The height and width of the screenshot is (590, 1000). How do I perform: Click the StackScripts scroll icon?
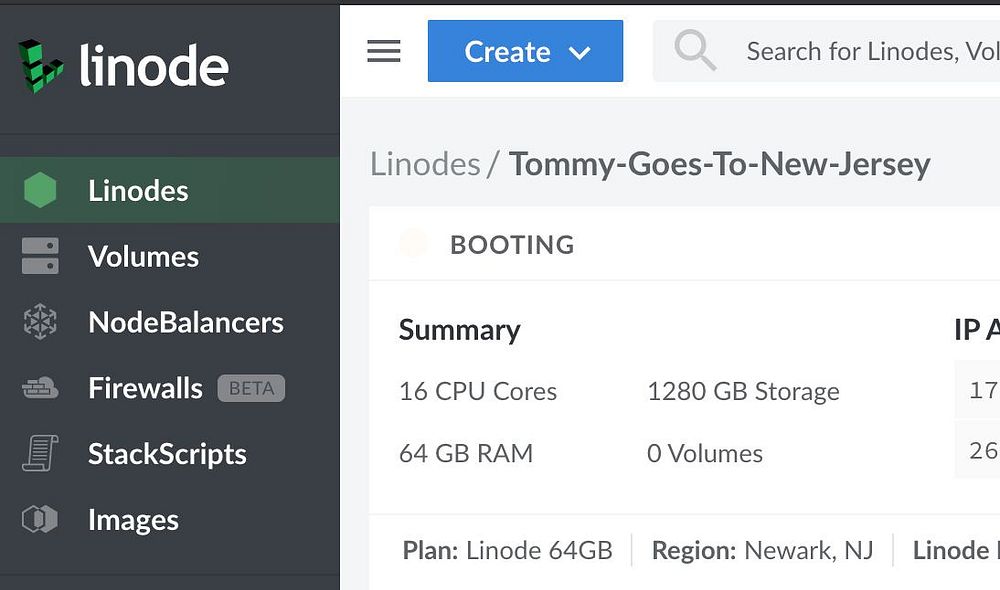coord(40,454)
